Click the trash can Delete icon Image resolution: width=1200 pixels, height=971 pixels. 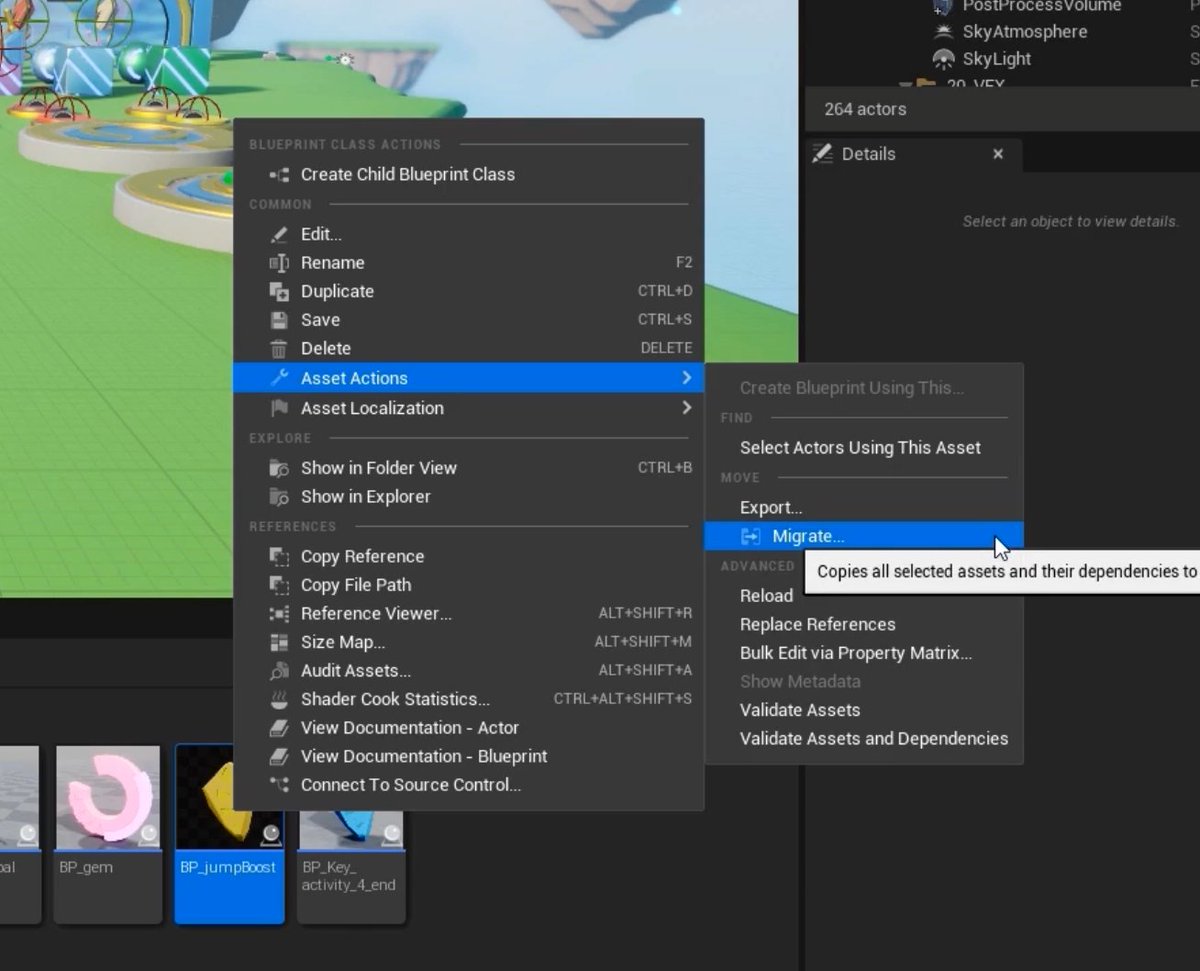pos(279,349)
